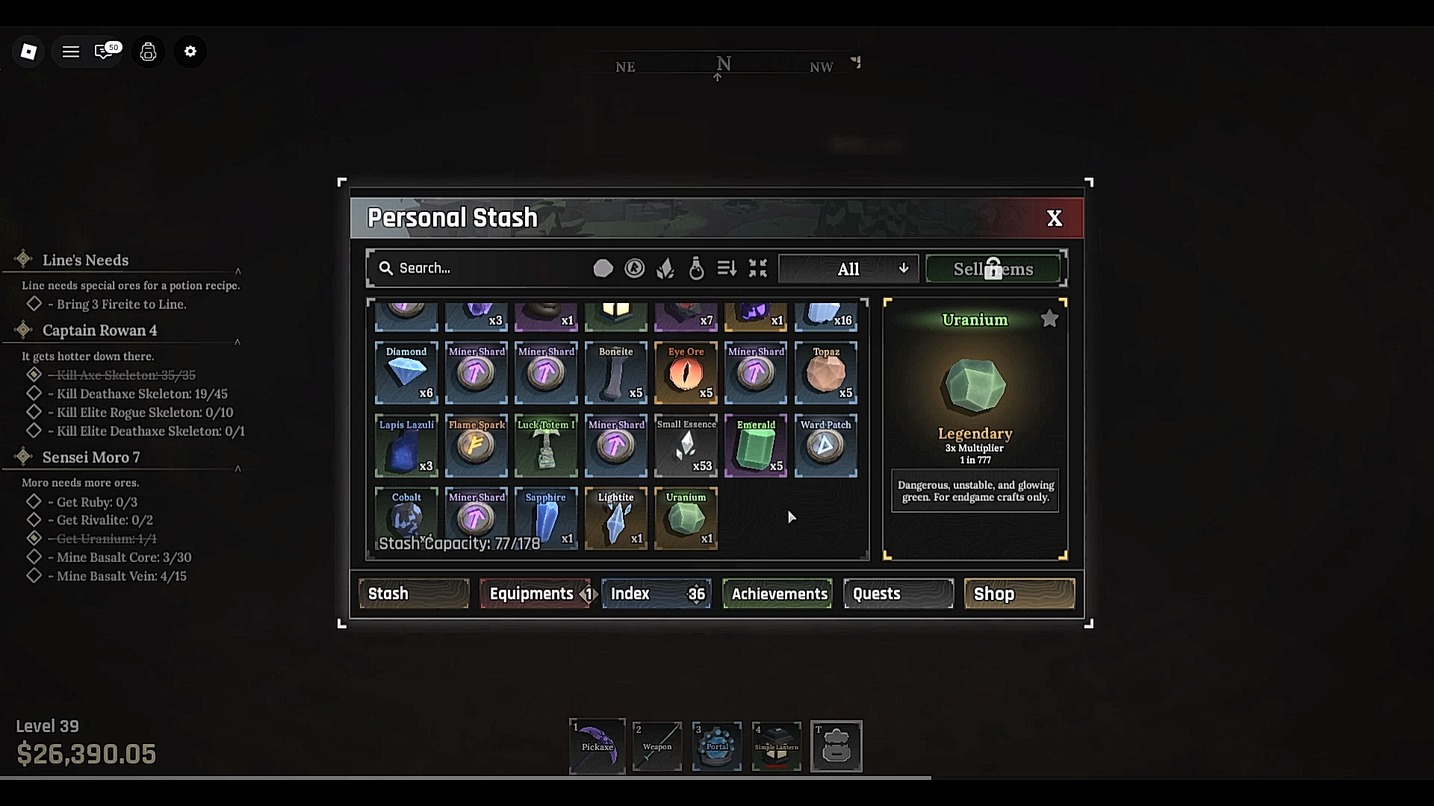Open the Shop tab
1434x806 pixels.
coord(1019,593)
